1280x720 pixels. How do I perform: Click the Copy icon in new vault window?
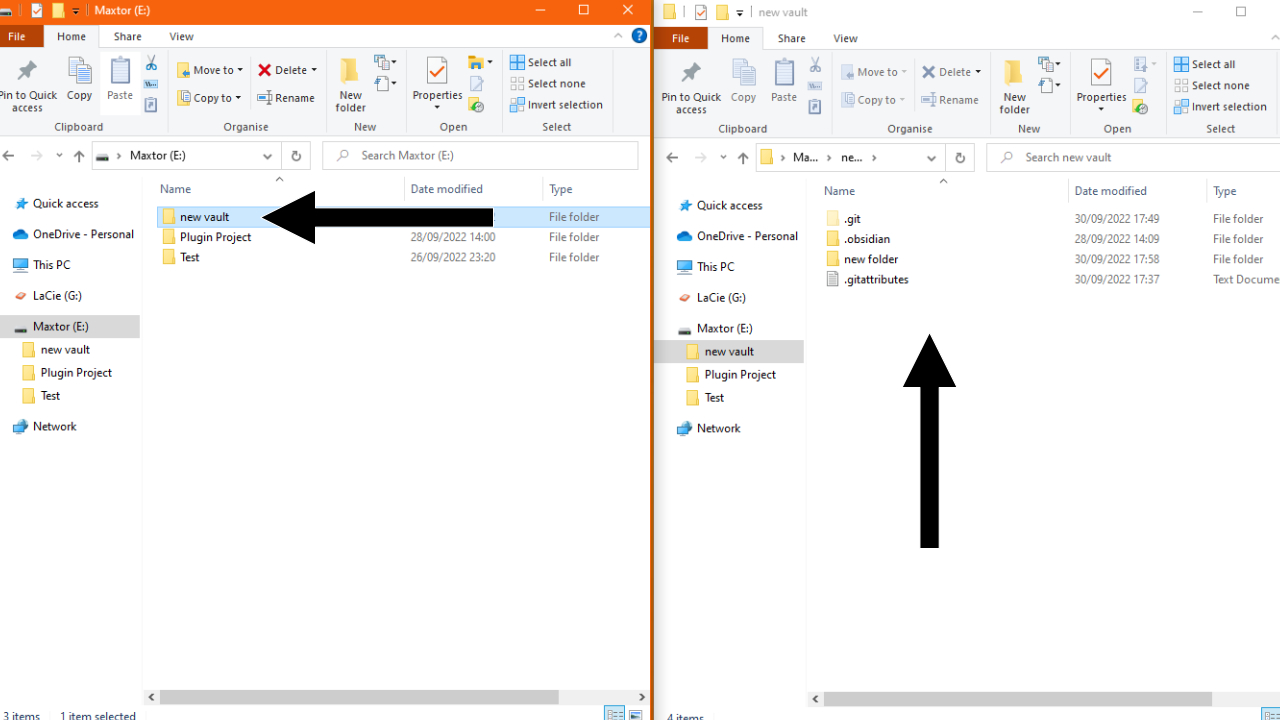[x=743, y=81]
